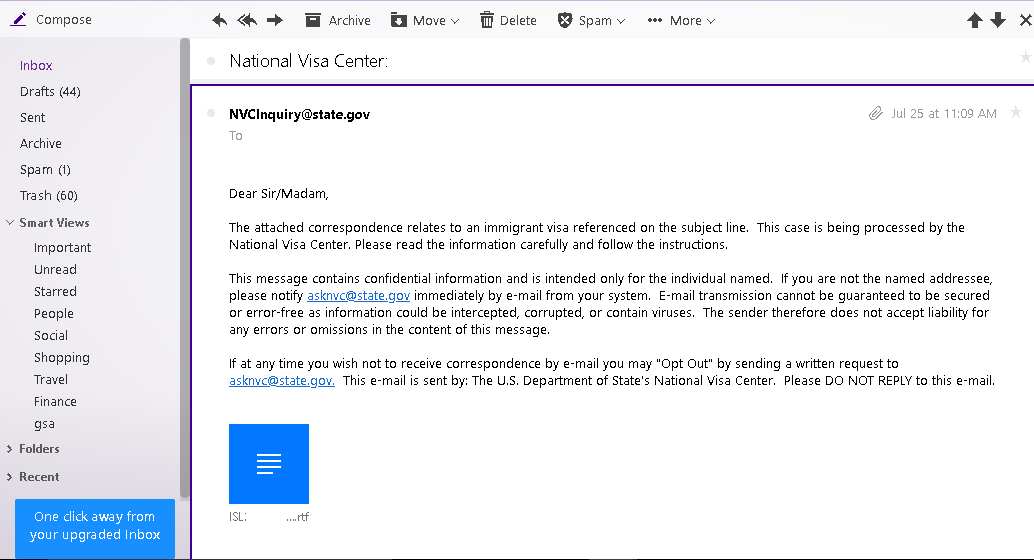Expand the Folders section
1034x560 pixels.
tap(9, 449)
